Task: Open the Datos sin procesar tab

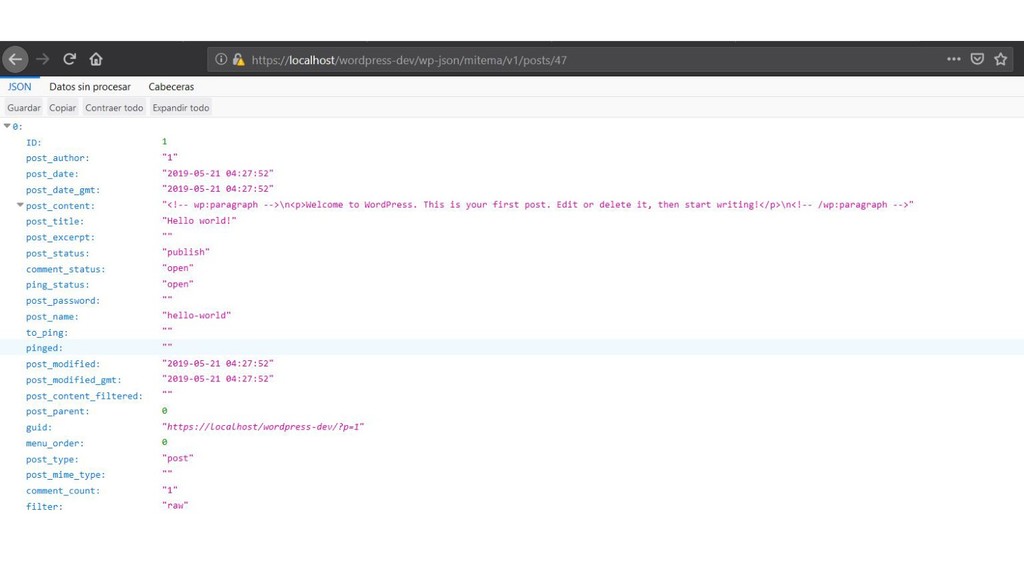Action: 89,86
